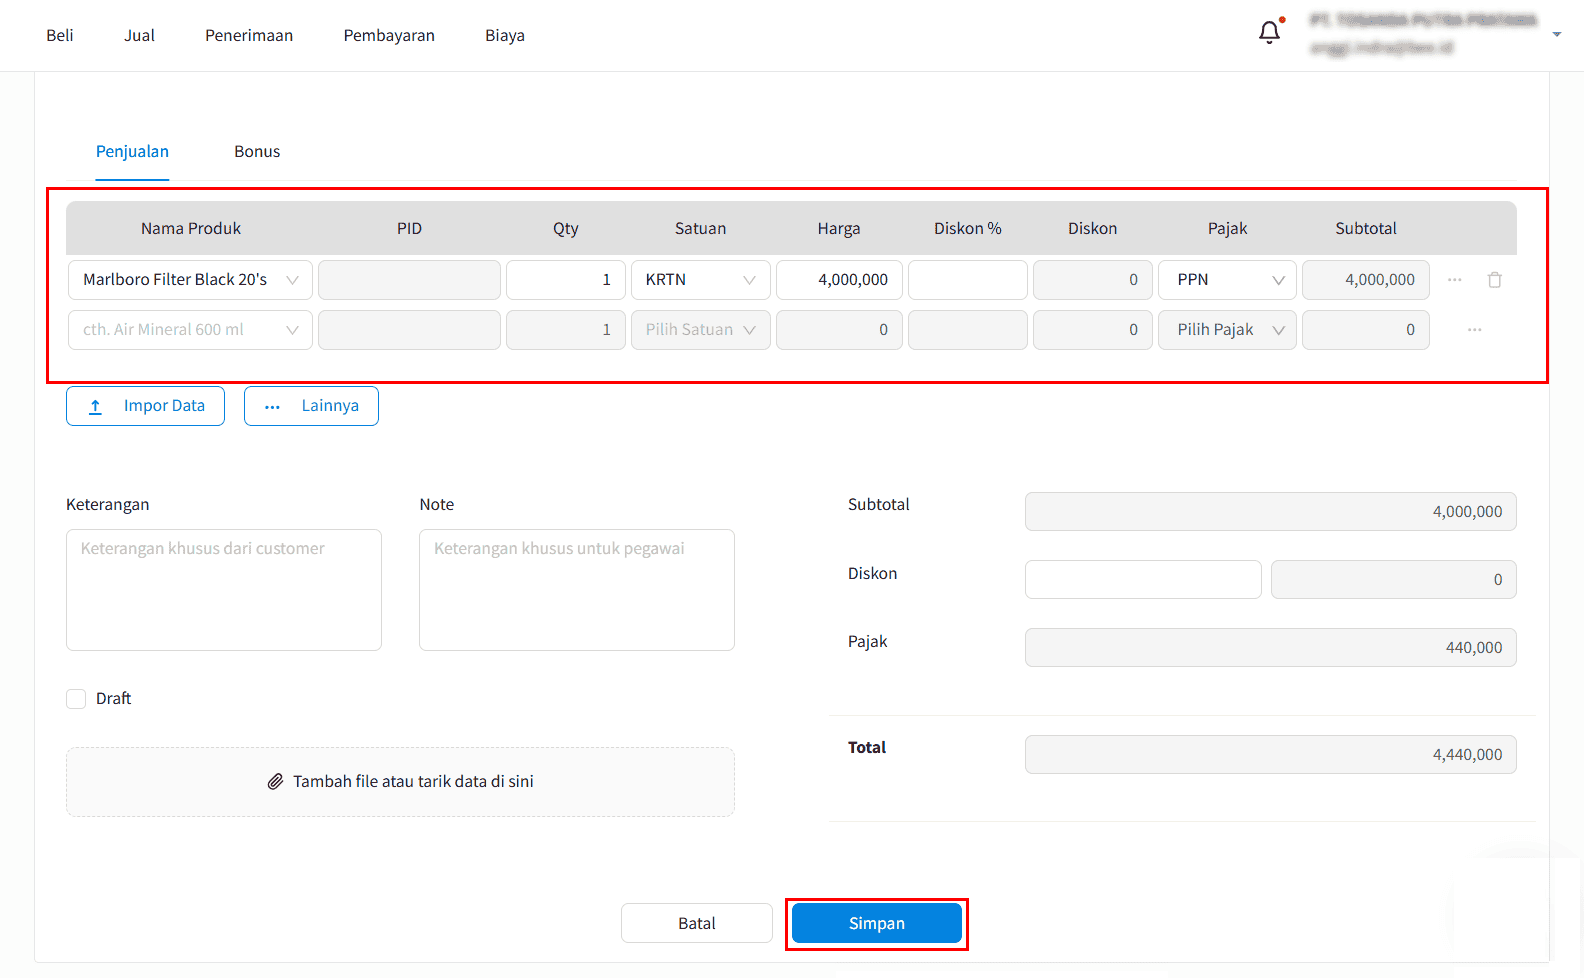
Task: Click the Batal button
Action: [x=697, y=923]
